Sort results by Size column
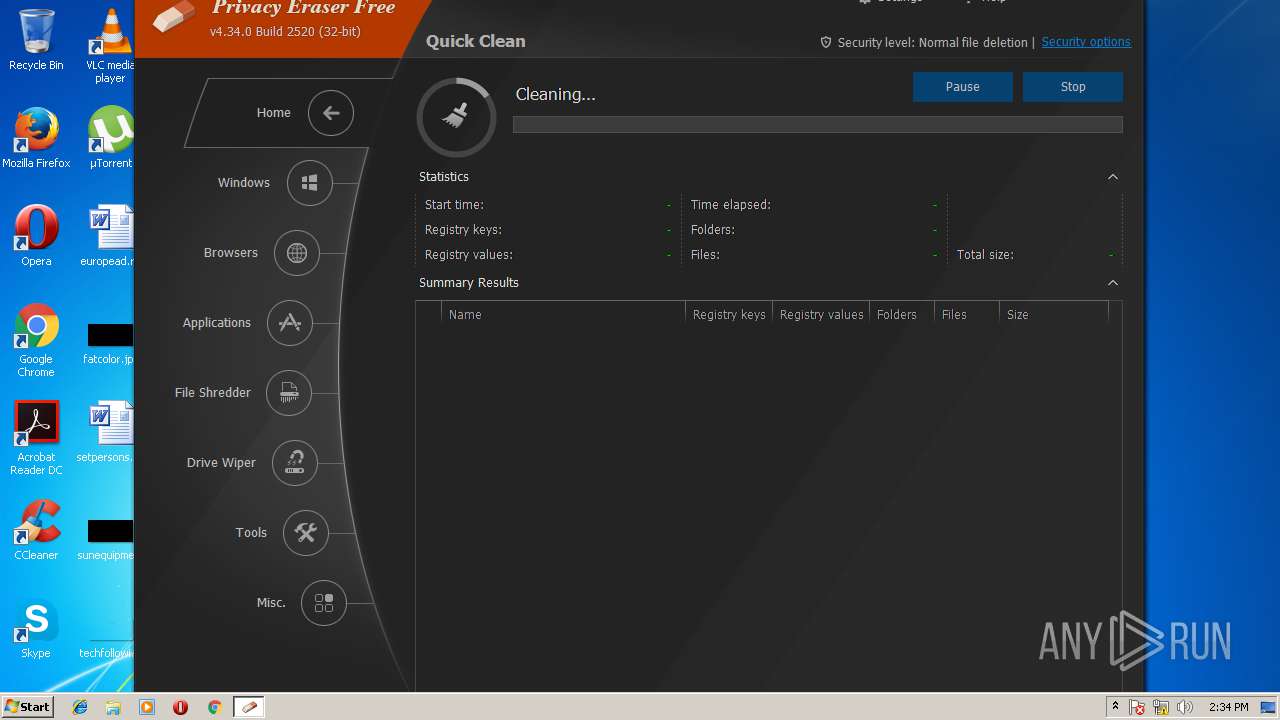Viewport: 1280px width, 720px height. [x=1053, y=314]
